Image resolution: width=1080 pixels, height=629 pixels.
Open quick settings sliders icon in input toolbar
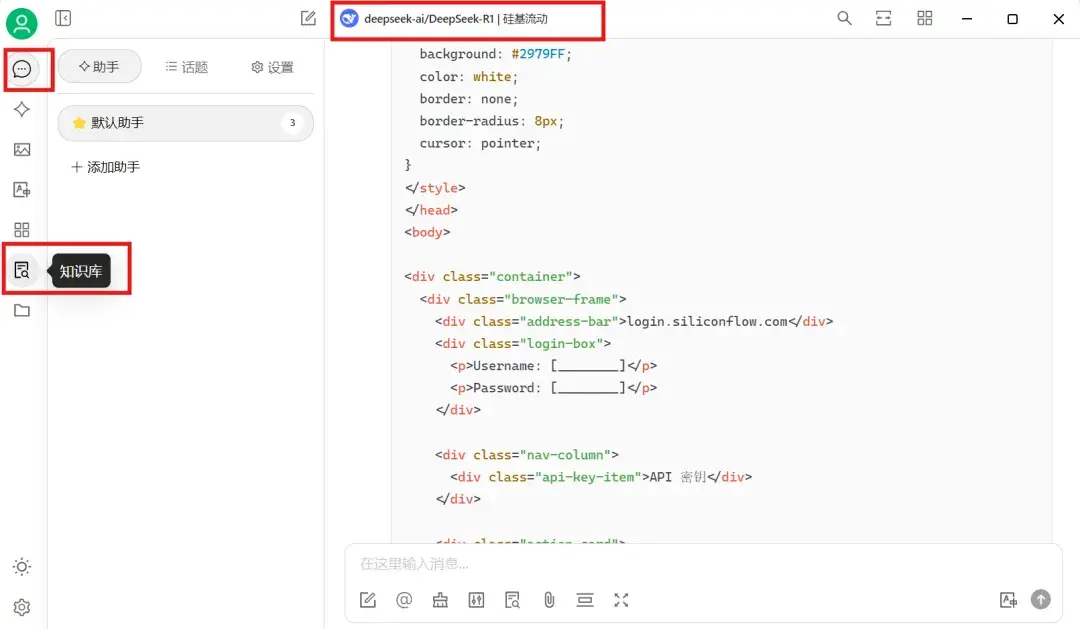477,600
